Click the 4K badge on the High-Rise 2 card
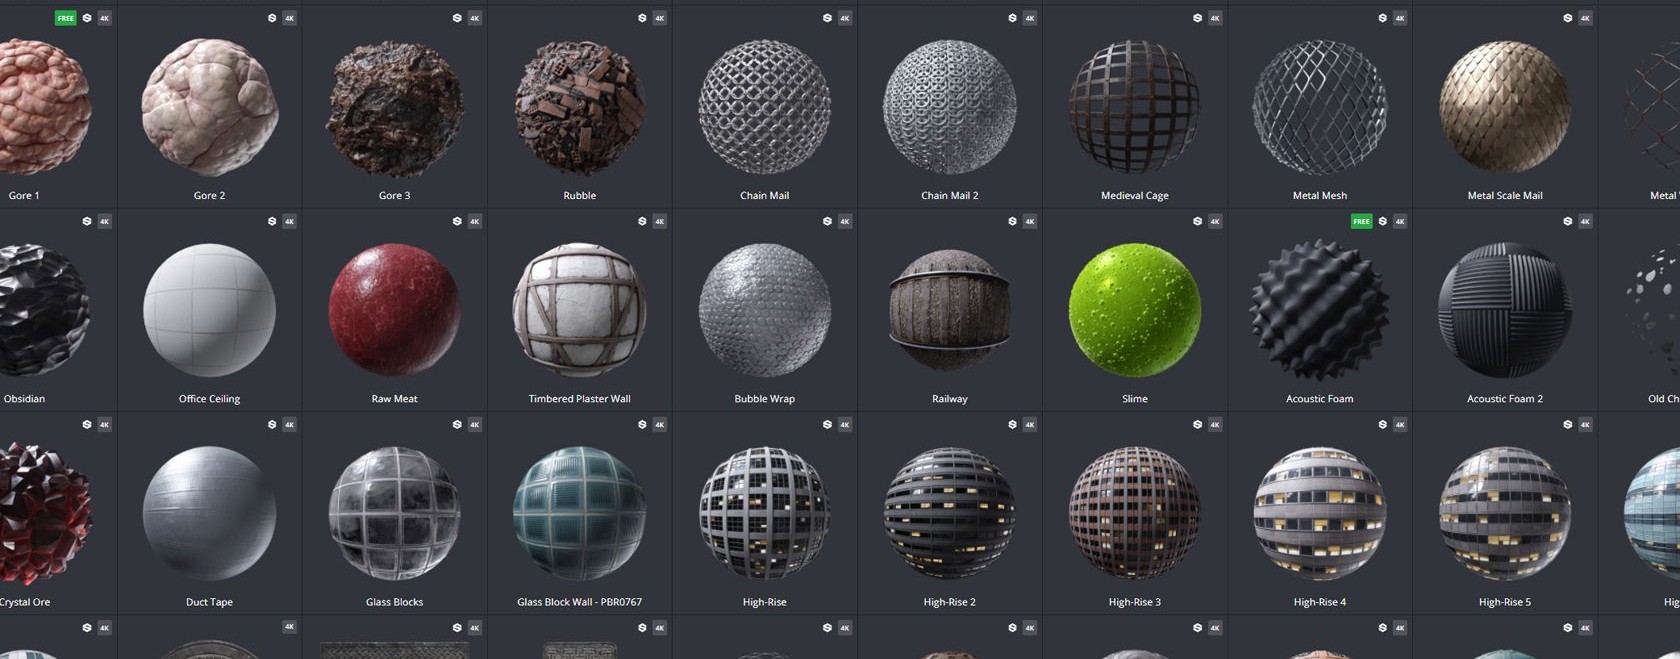This screenshot has width=1680, height=659. (1029, 424)
